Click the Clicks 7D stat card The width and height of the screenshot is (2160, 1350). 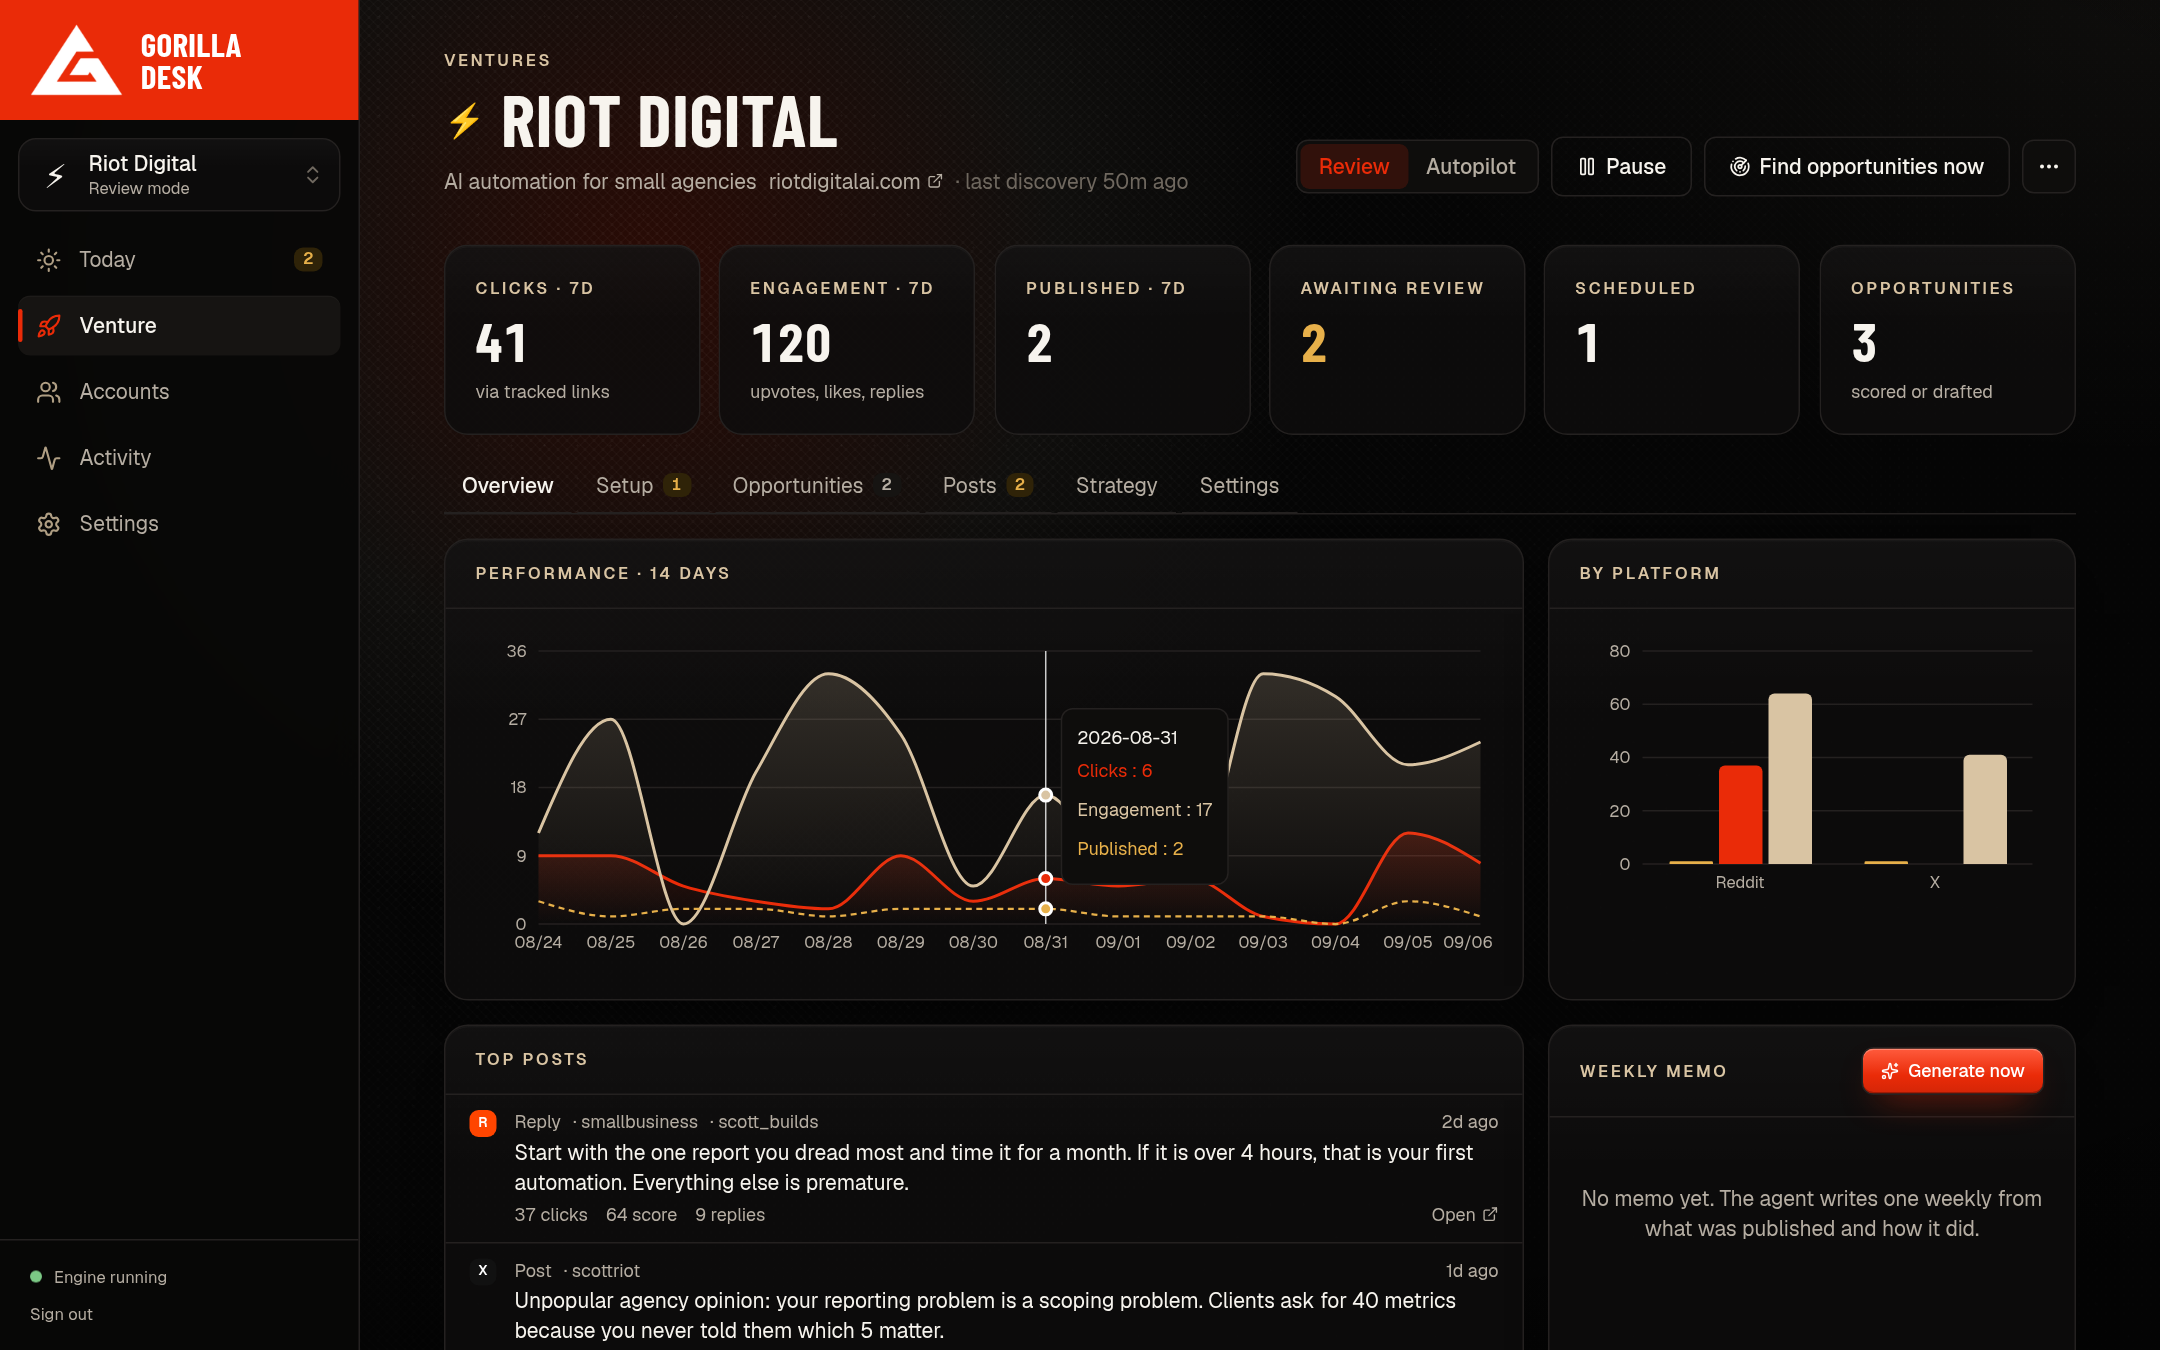pos(572,340)
